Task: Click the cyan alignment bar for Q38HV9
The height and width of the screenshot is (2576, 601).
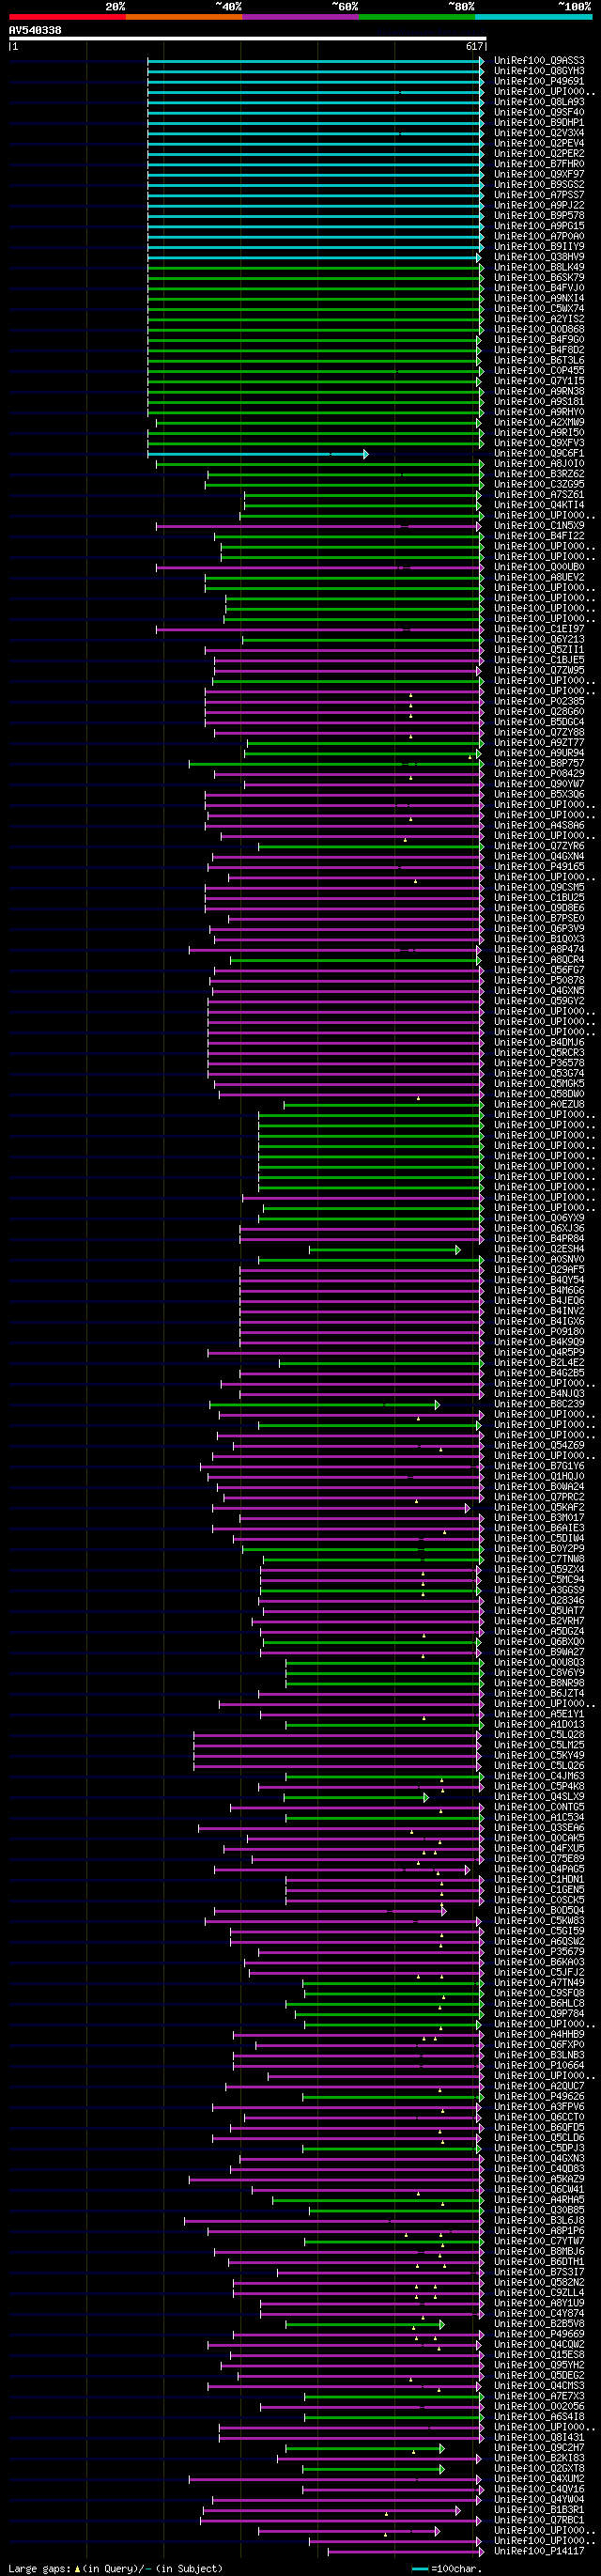Action: coord(316,257)
